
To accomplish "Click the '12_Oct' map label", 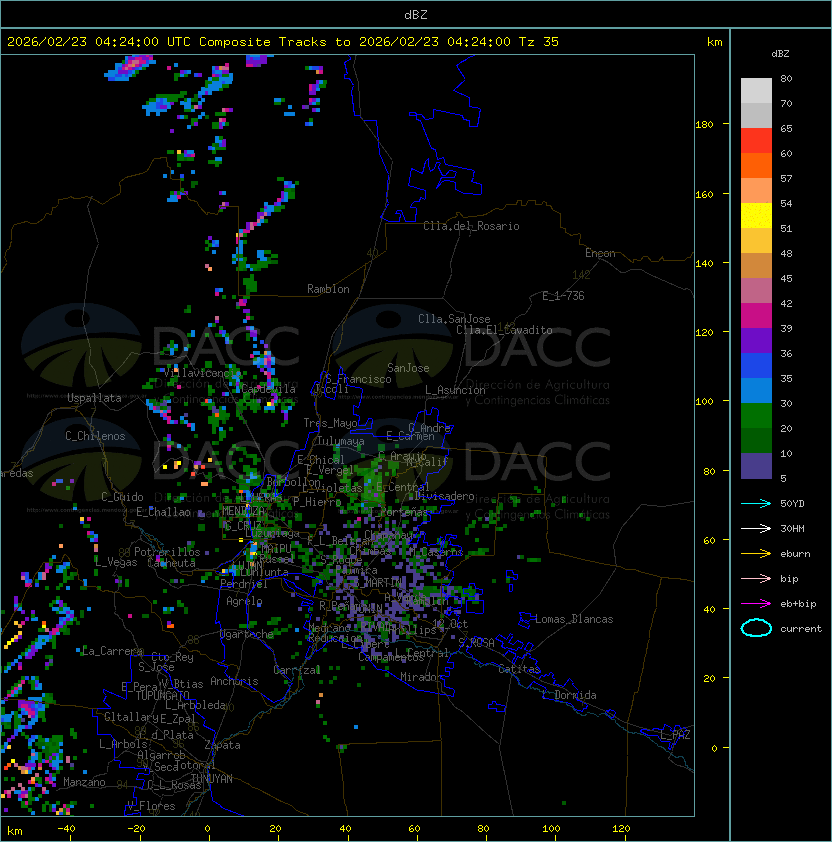I will tap(451, 624).
